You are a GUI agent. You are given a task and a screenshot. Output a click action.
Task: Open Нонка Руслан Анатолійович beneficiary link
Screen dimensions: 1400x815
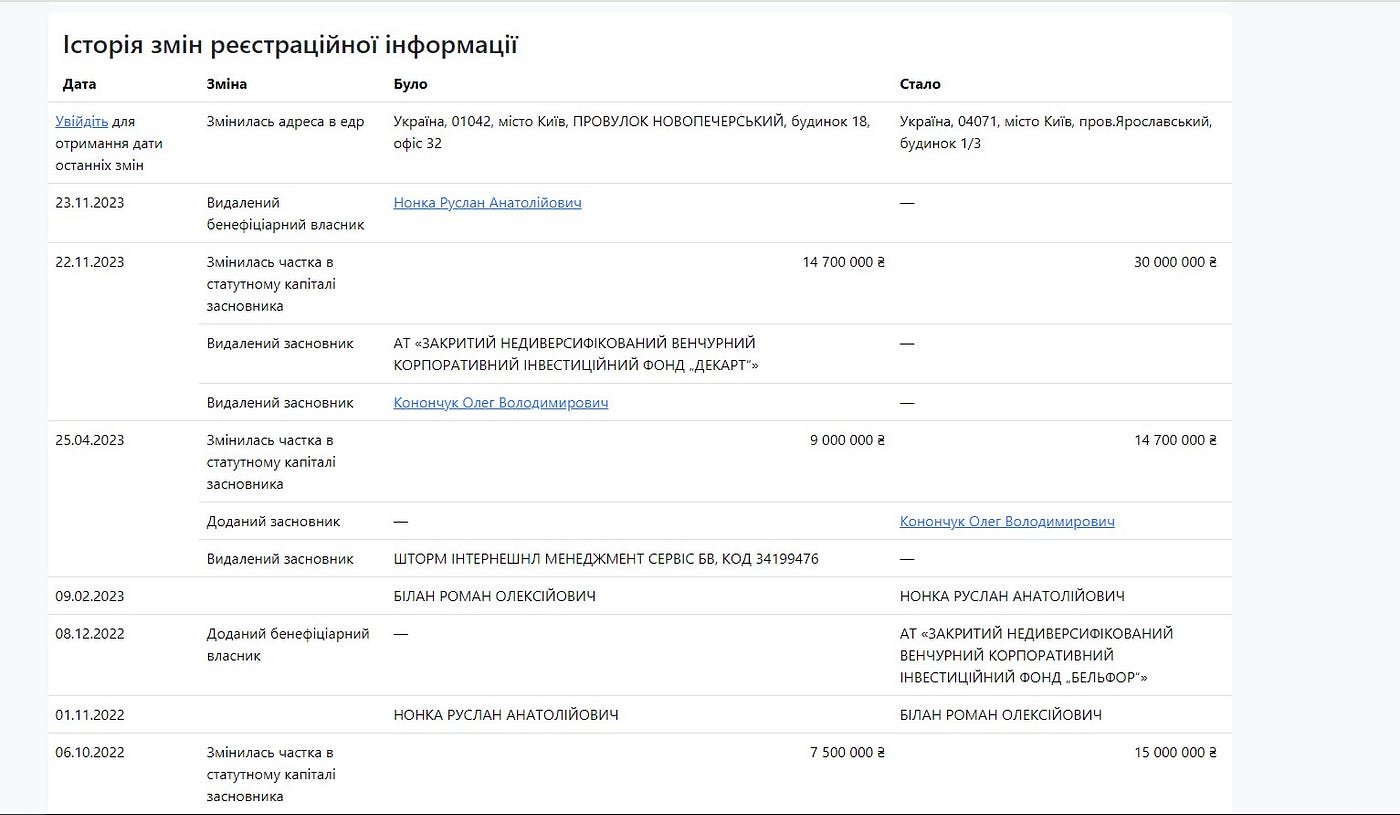pos(487,202)
